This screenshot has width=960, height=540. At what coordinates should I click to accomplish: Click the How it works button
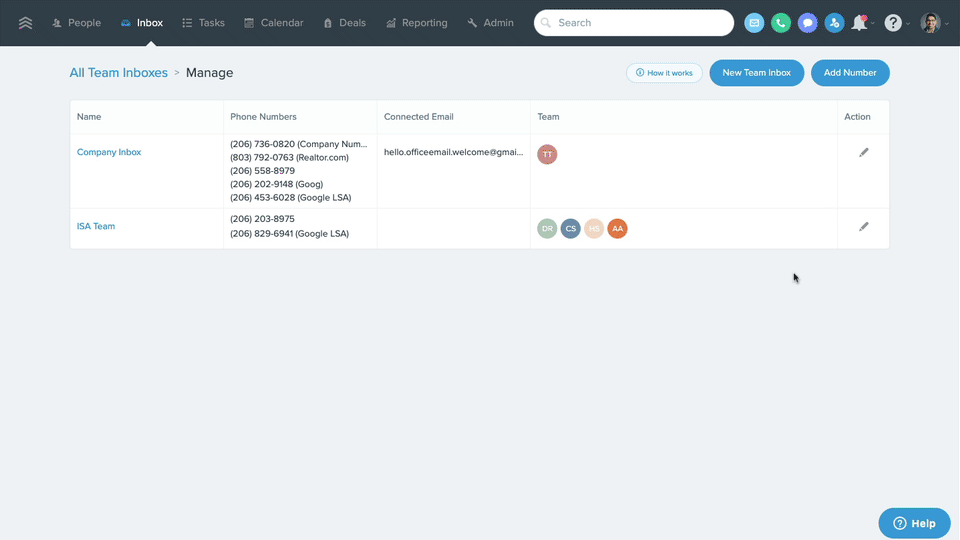pos(664,73)
